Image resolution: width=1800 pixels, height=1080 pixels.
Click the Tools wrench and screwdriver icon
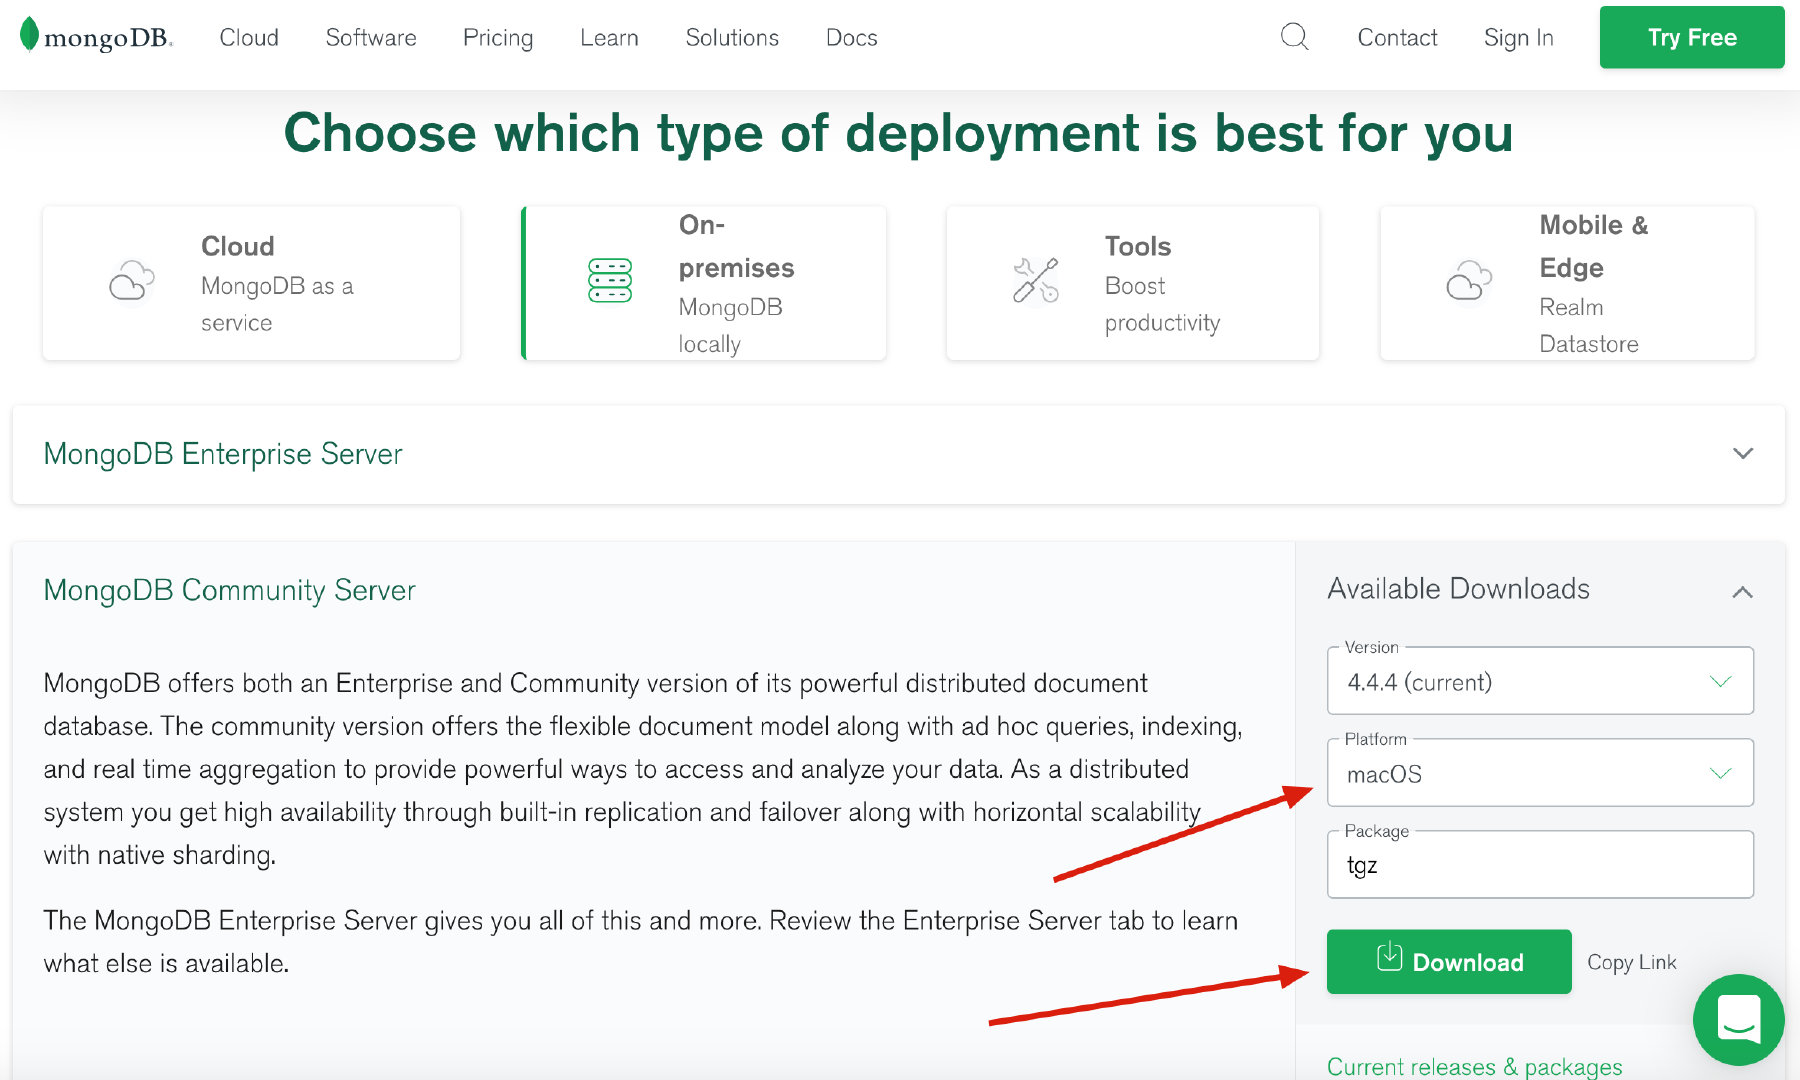[1036, 280]
